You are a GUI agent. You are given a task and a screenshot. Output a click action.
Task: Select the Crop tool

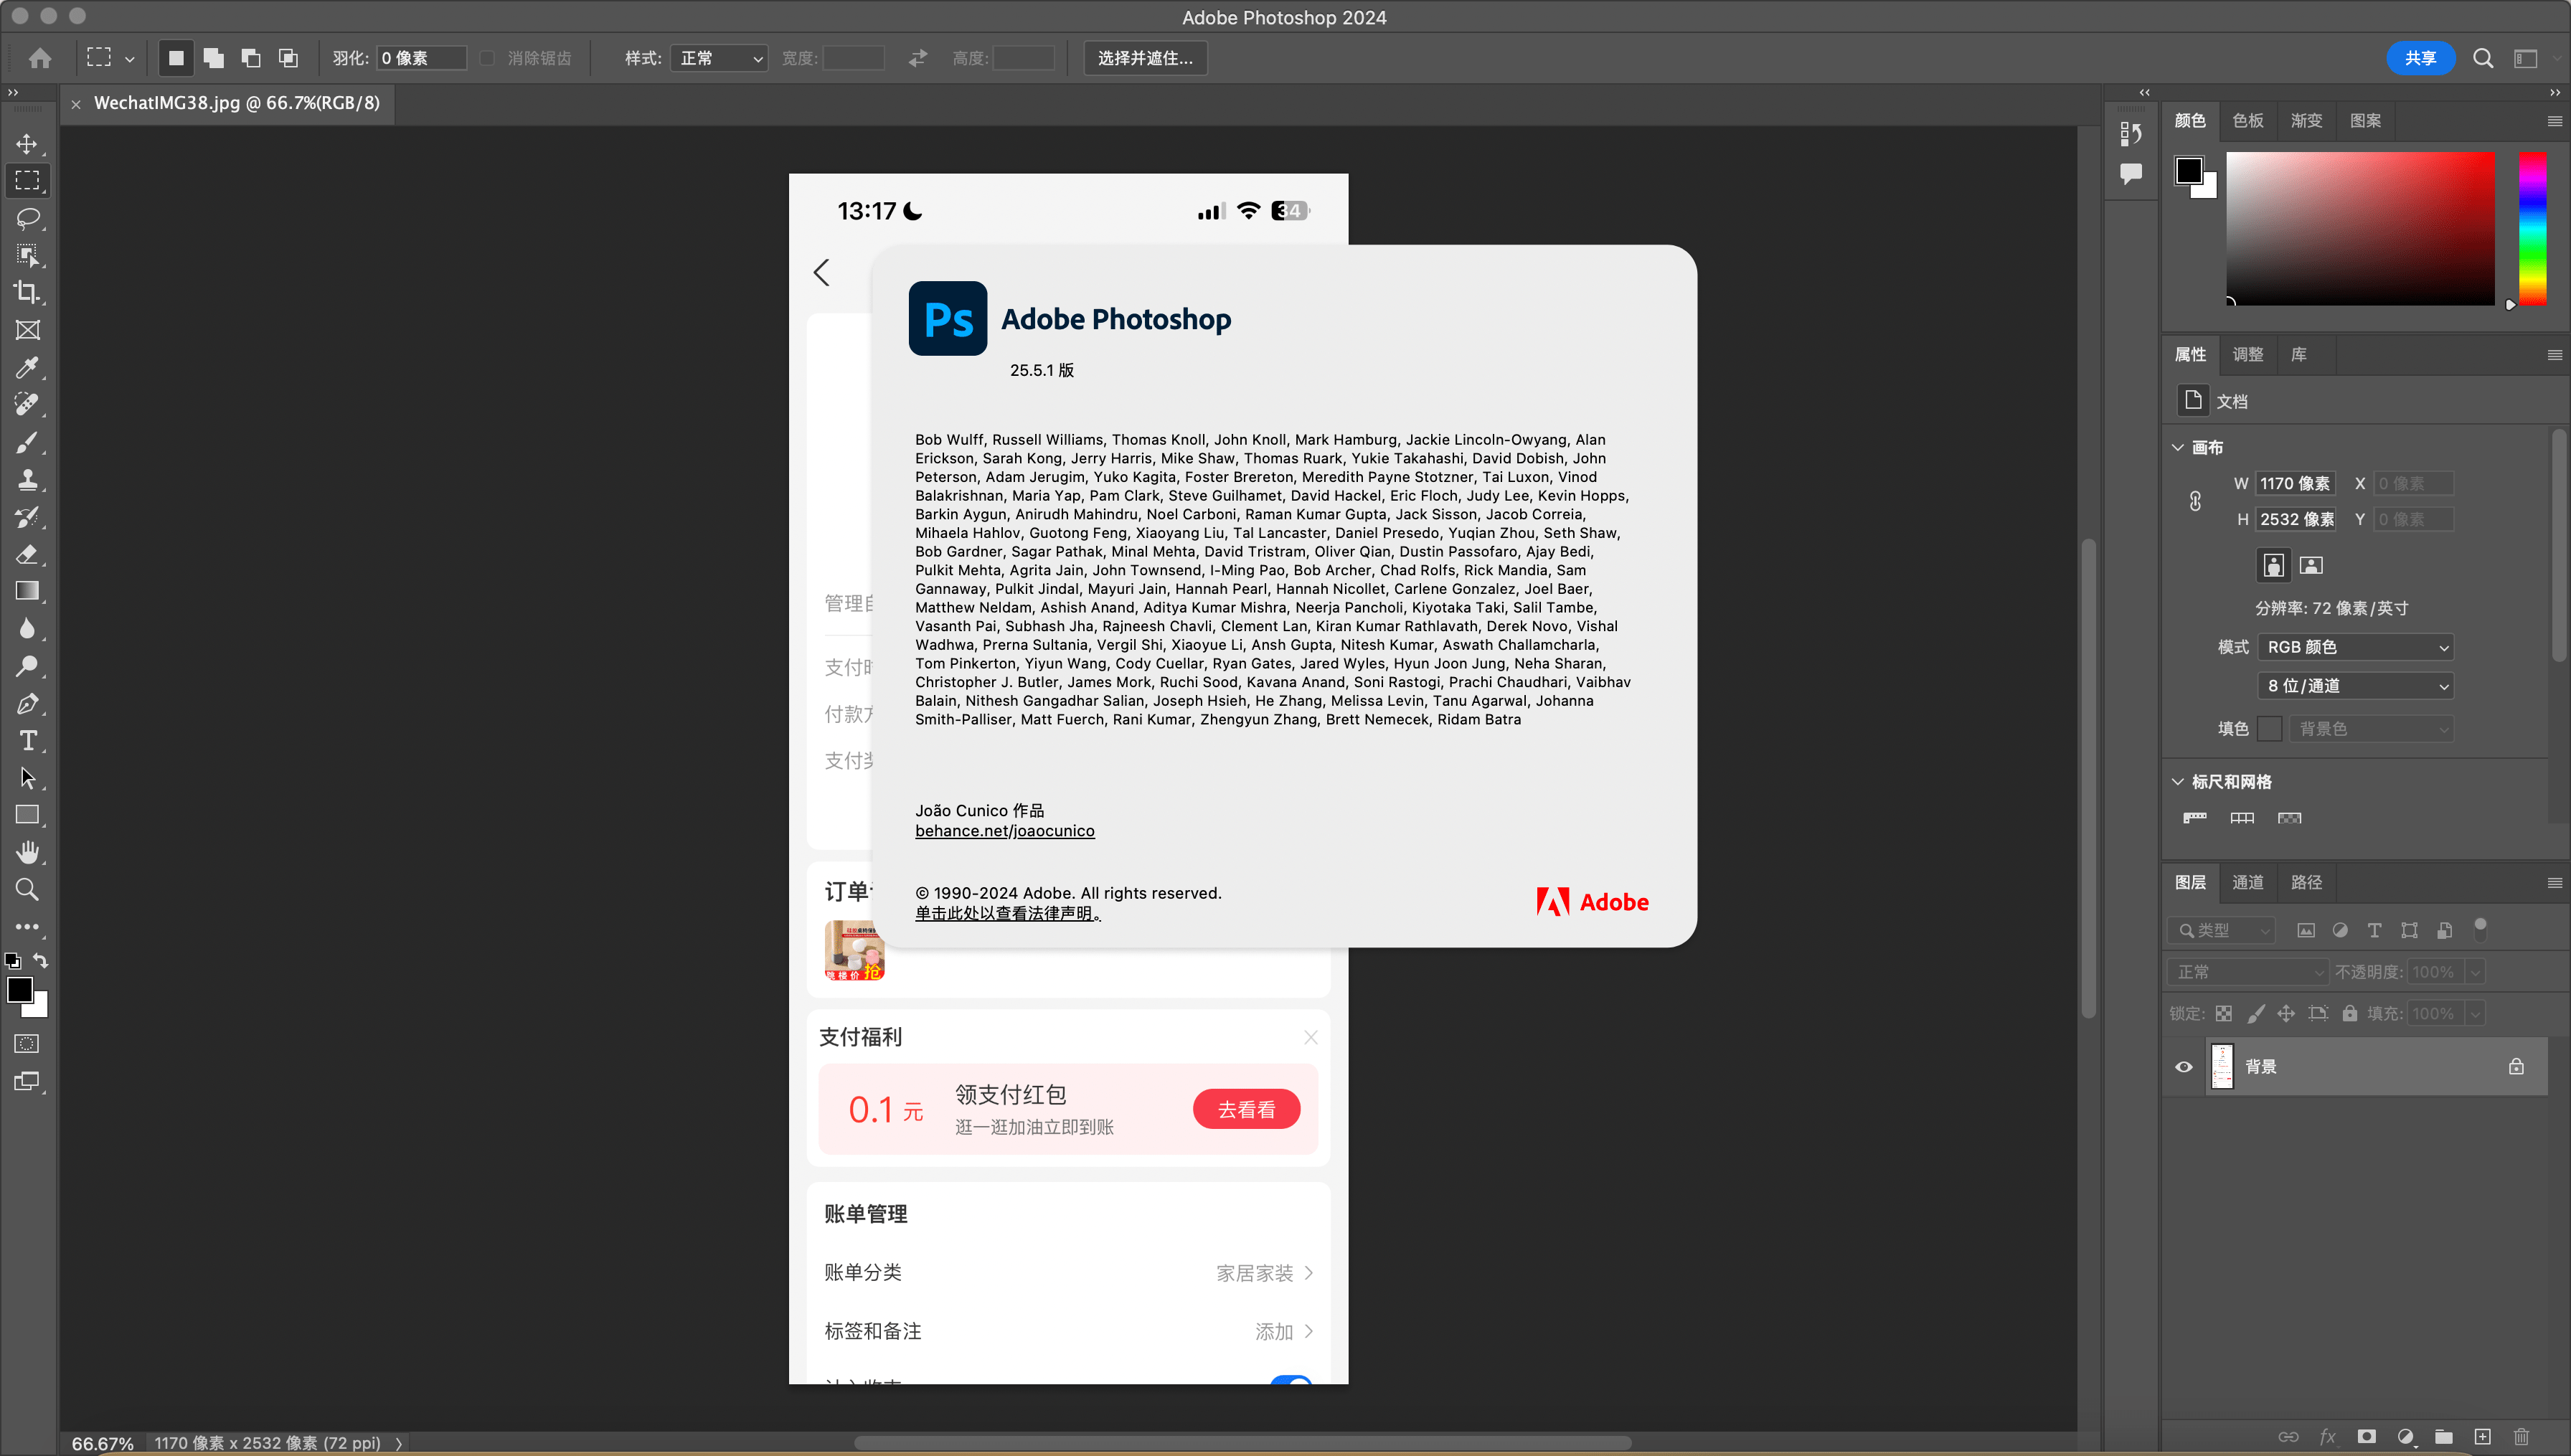[x=27, y=292]
